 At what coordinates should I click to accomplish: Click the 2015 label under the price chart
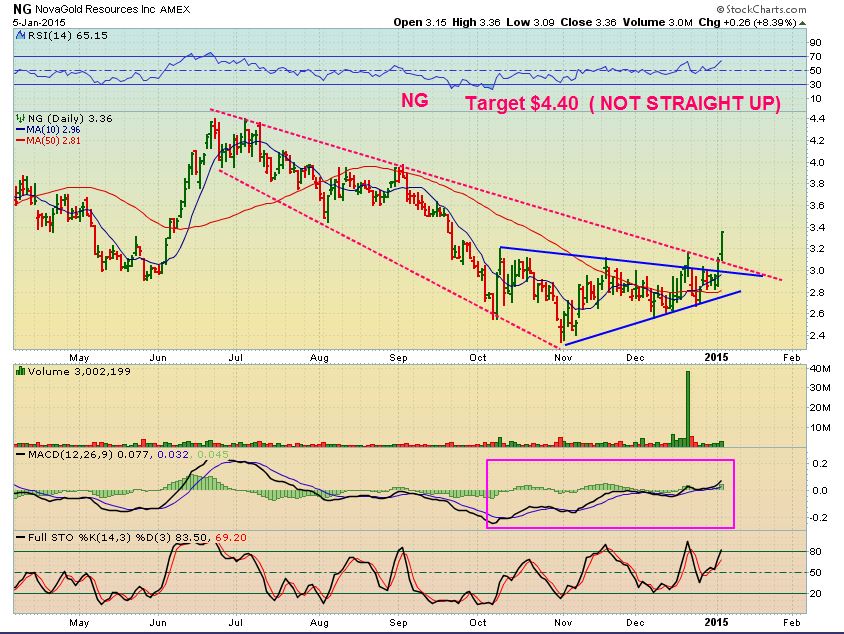pyautogui.click(x=716, y=357)
